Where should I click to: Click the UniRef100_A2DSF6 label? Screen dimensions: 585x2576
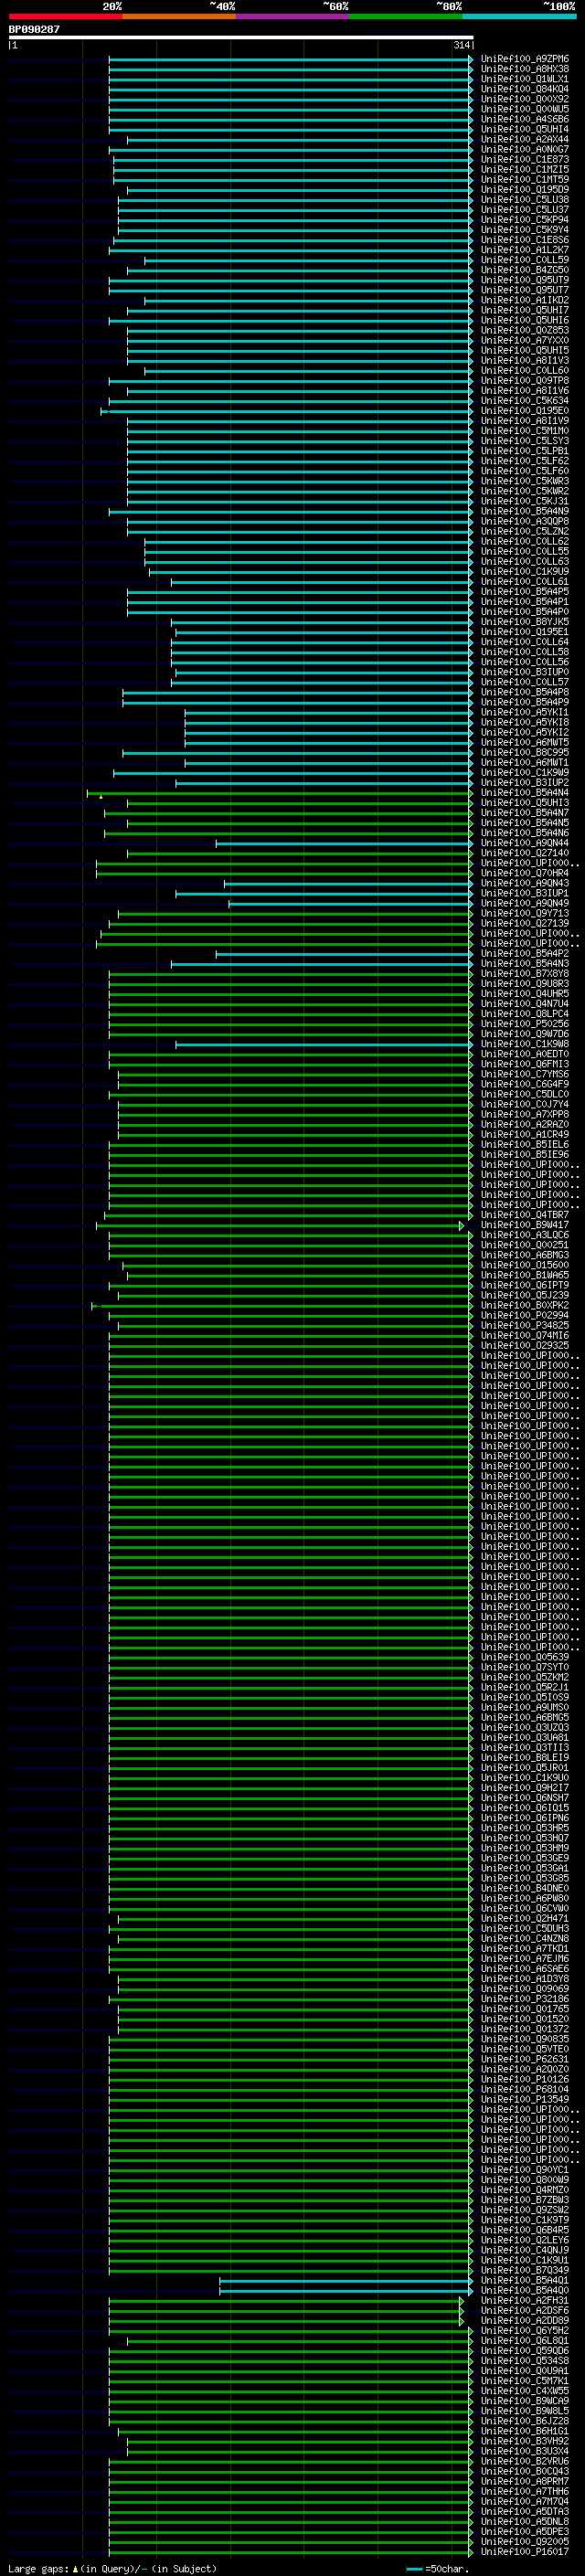tap(525, 2311)
